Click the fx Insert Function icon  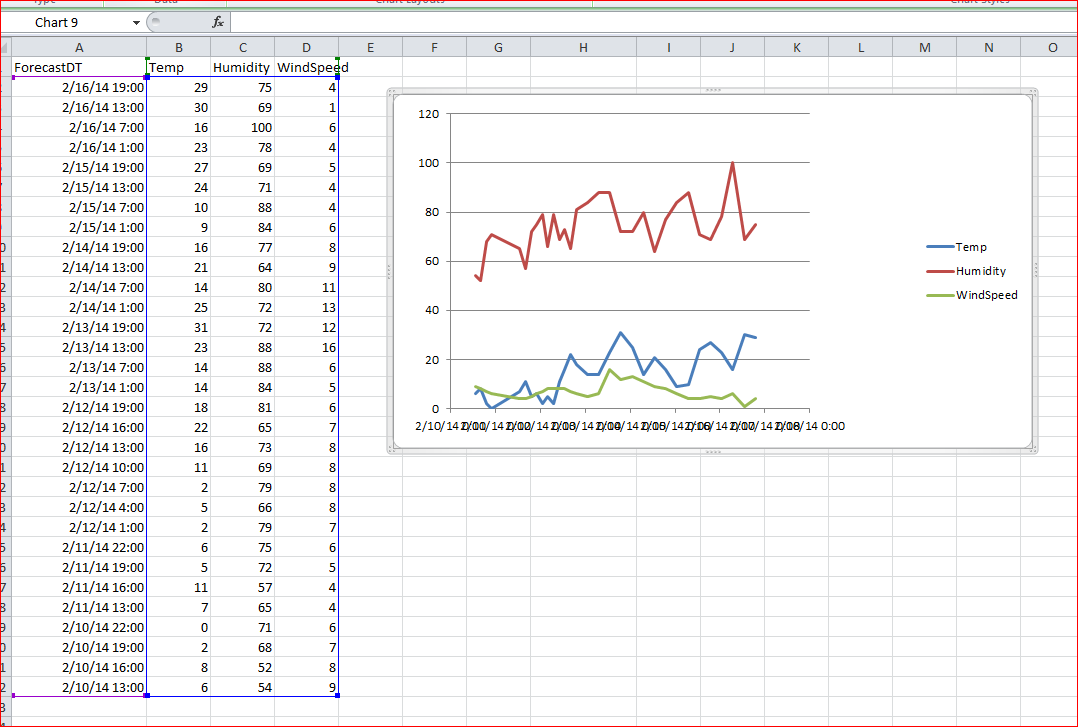tap(218, 22)
